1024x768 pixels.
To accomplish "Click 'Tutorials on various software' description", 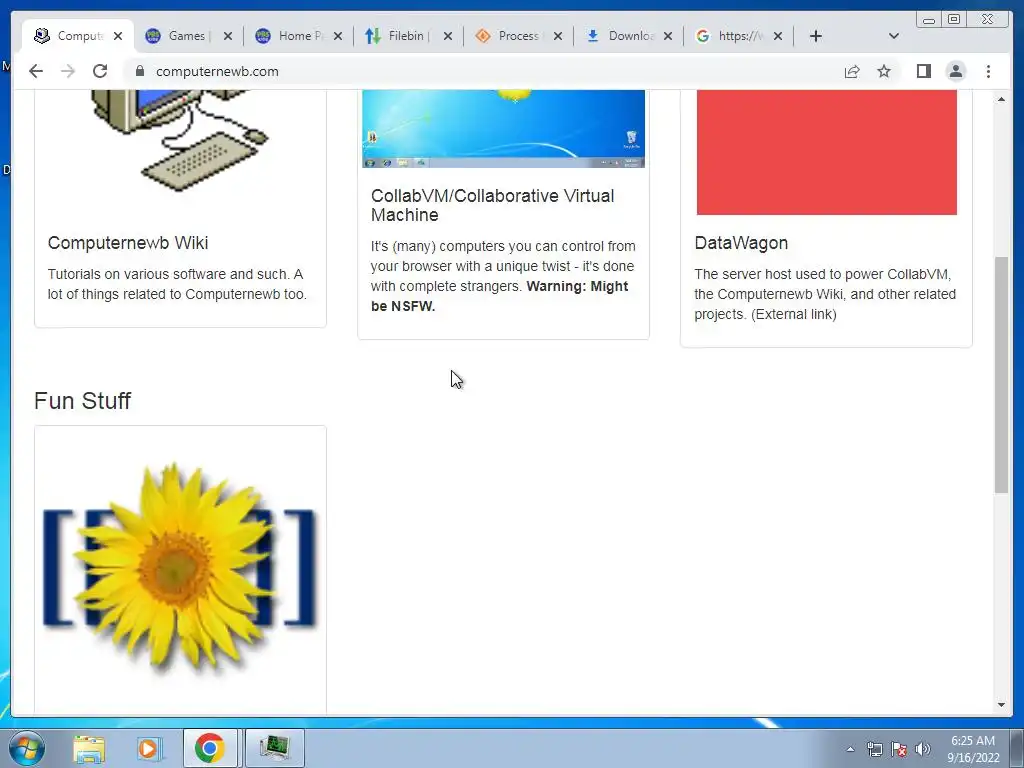I will coord(177,284).
